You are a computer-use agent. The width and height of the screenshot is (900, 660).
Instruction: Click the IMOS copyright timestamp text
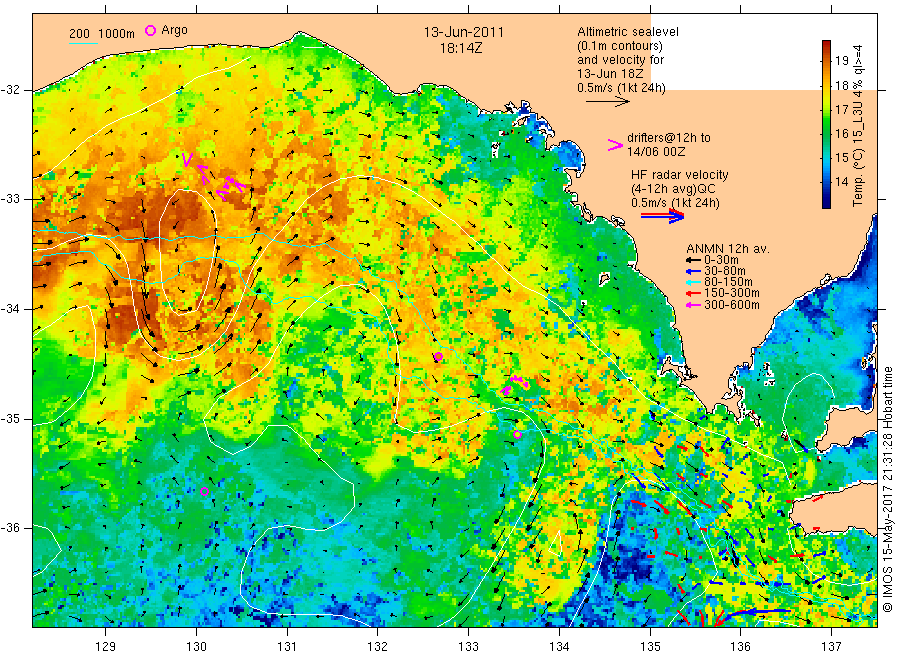pos(888,489)
